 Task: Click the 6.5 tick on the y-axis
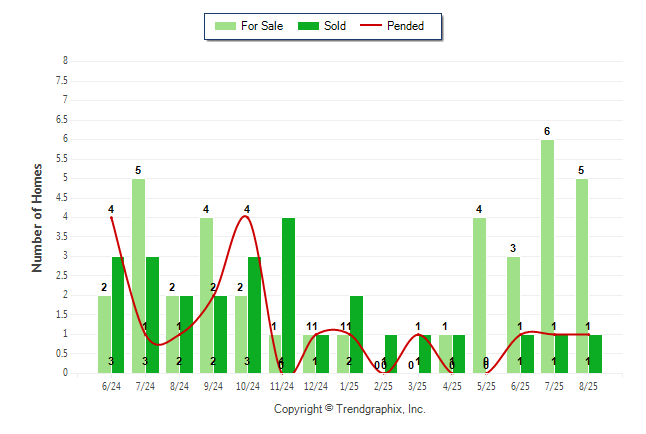click(x=62, y=120)
